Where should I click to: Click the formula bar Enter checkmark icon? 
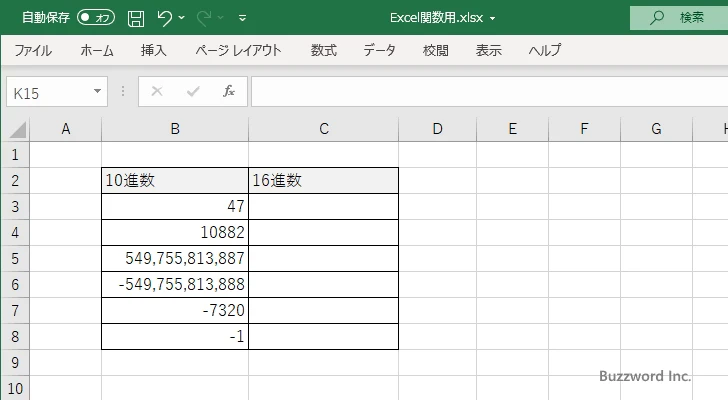click(192, 92)
